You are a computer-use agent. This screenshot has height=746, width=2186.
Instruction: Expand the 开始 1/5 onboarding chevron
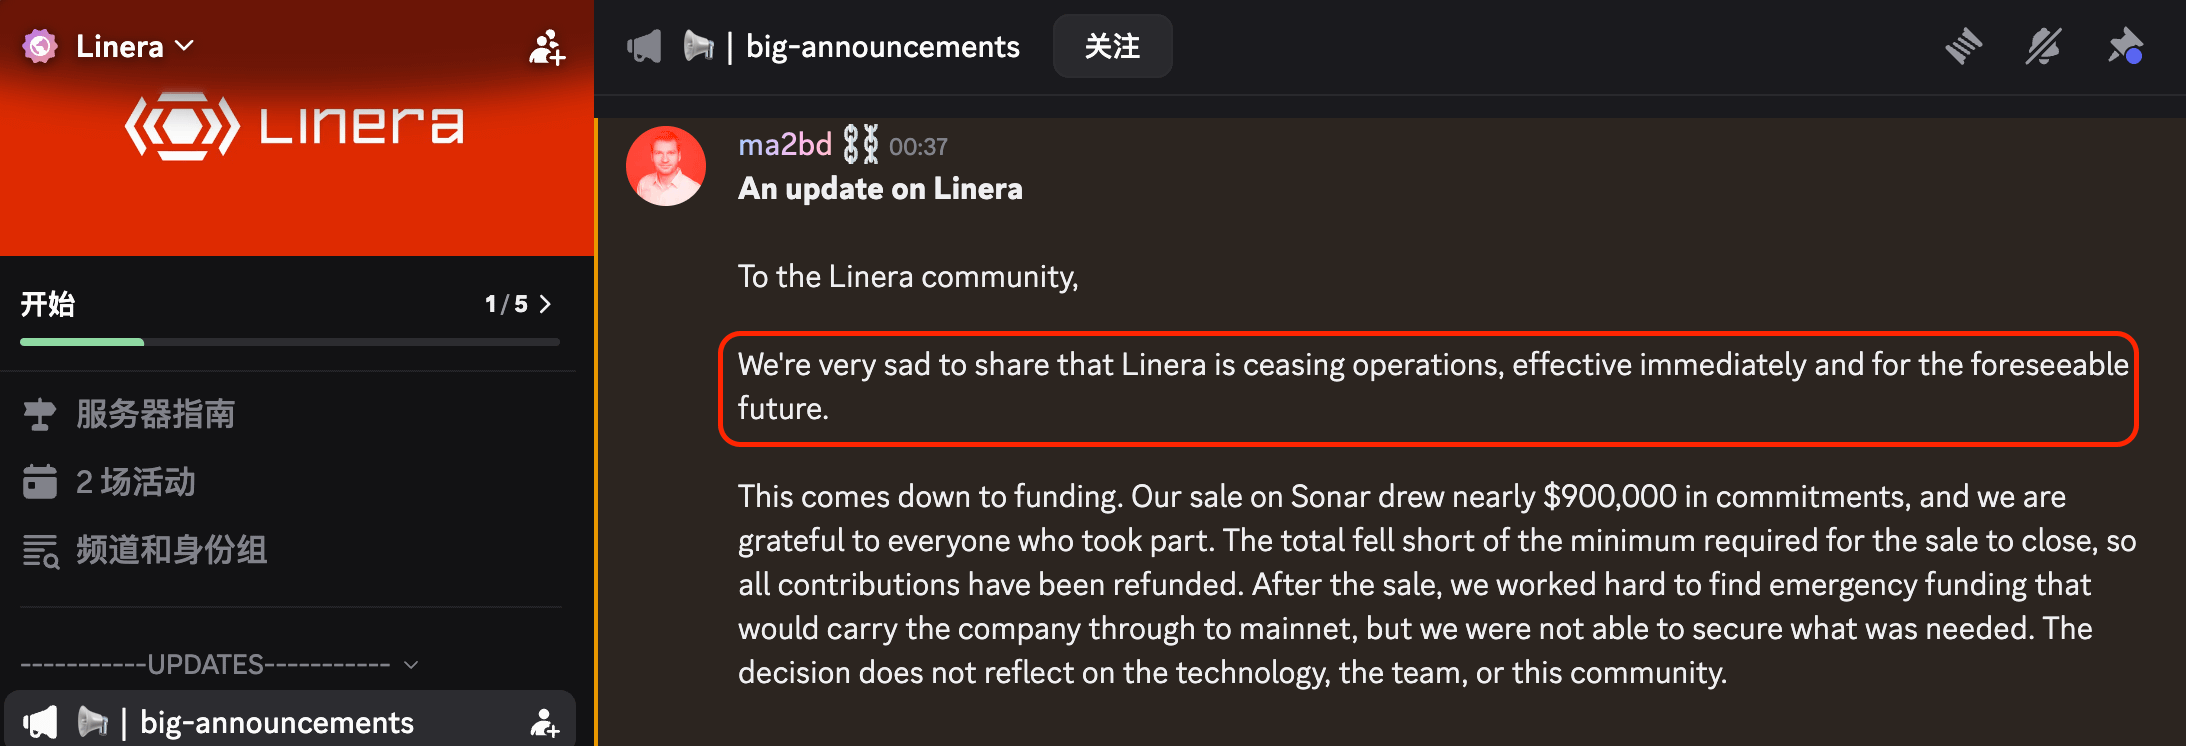pos(545,304)
